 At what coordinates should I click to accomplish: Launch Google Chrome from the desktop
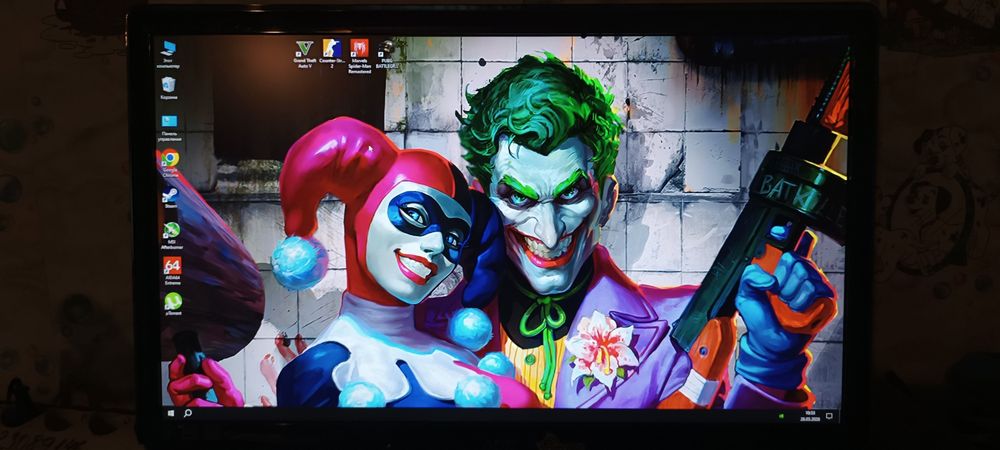tap(170, 163)
